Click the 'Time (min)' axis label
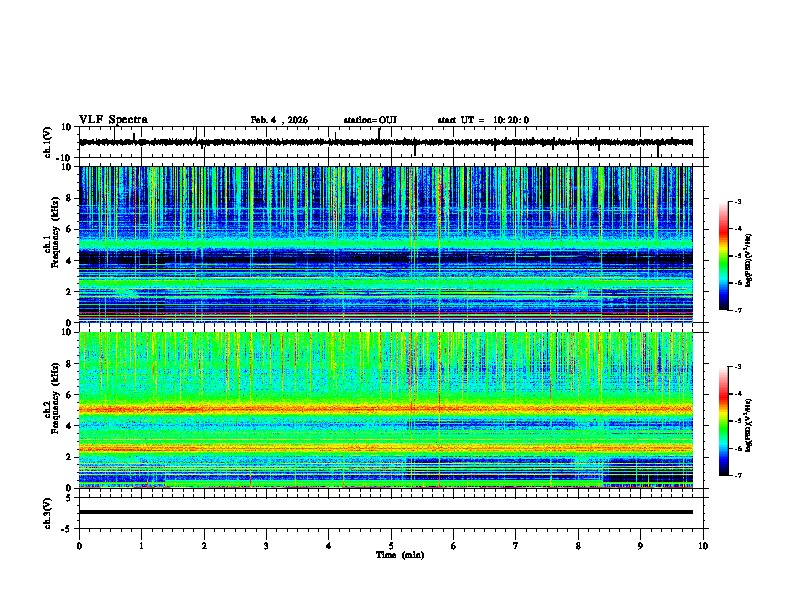This screenshot has width=792, height=612. coord(400,555)
